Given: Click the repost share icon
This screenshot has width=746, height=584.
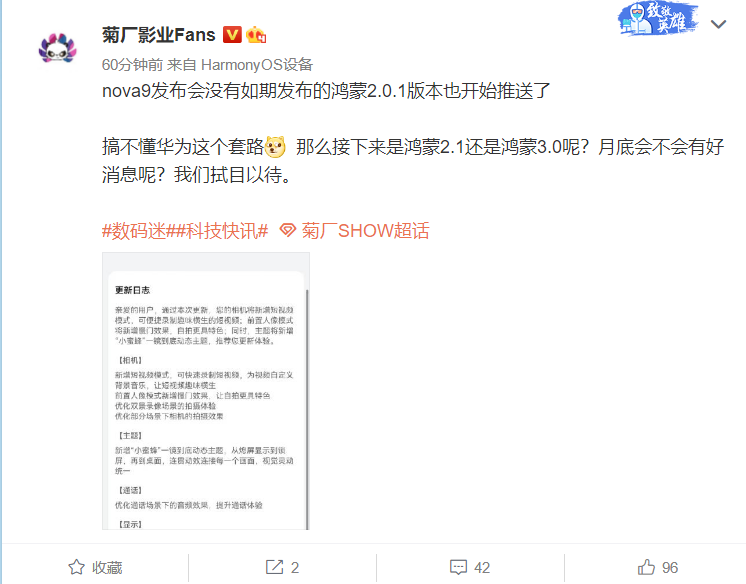Looking at the screenshot, I should tap(275, 567).
